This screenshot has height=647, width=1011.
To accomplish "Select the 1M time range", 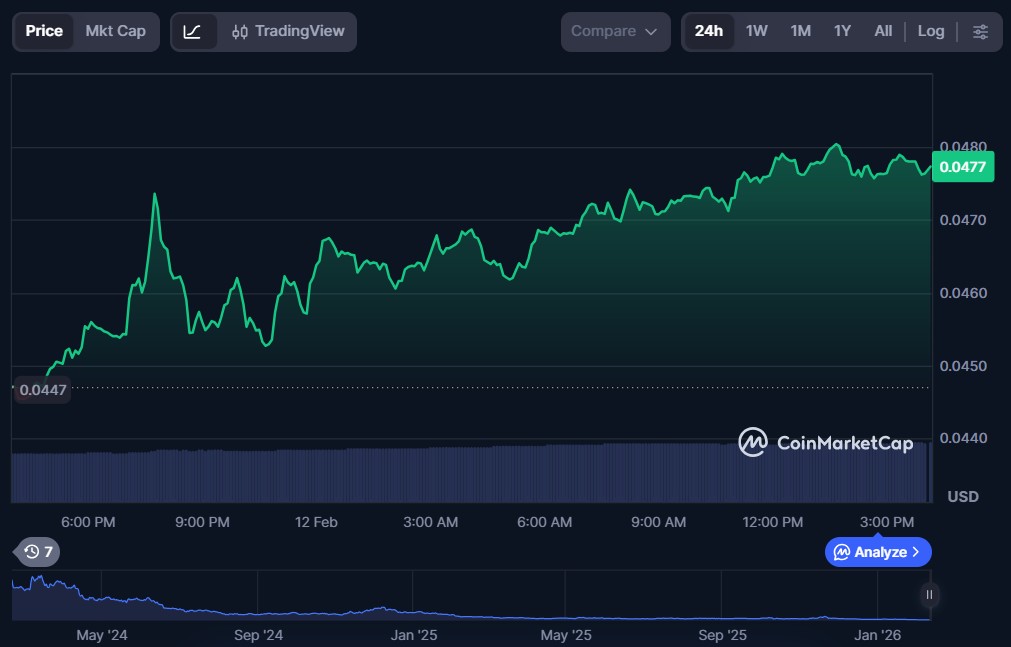I will 800,32.
